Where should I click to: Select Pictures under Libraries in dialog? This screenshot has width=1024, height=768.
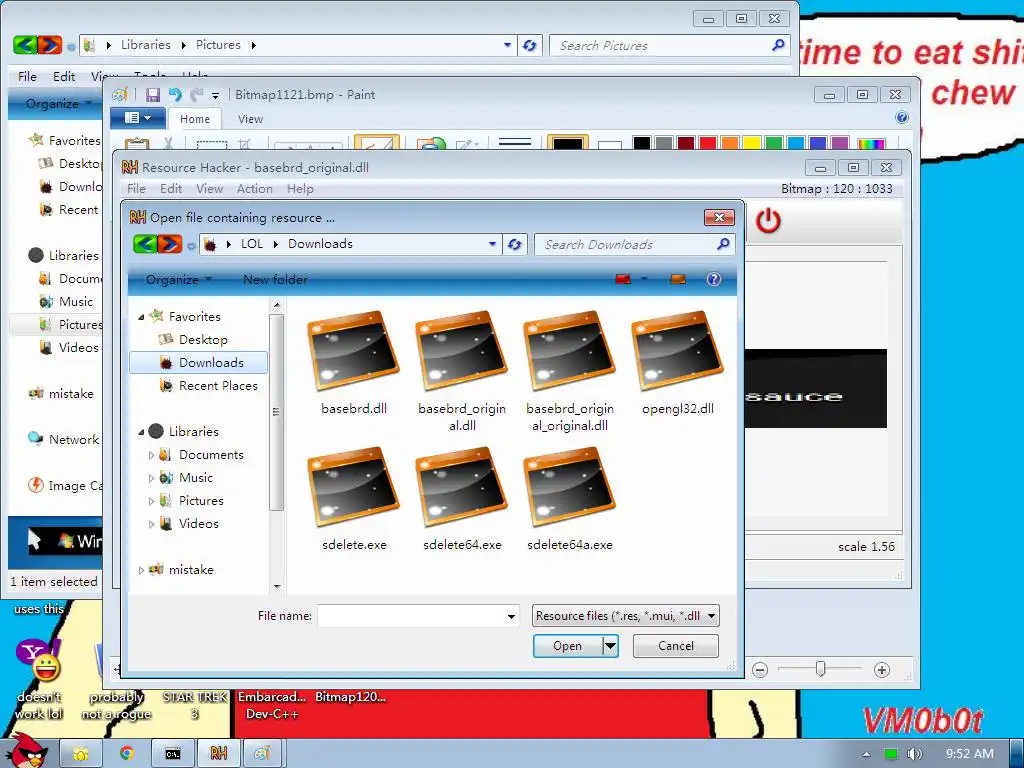[x=192, y=501]
